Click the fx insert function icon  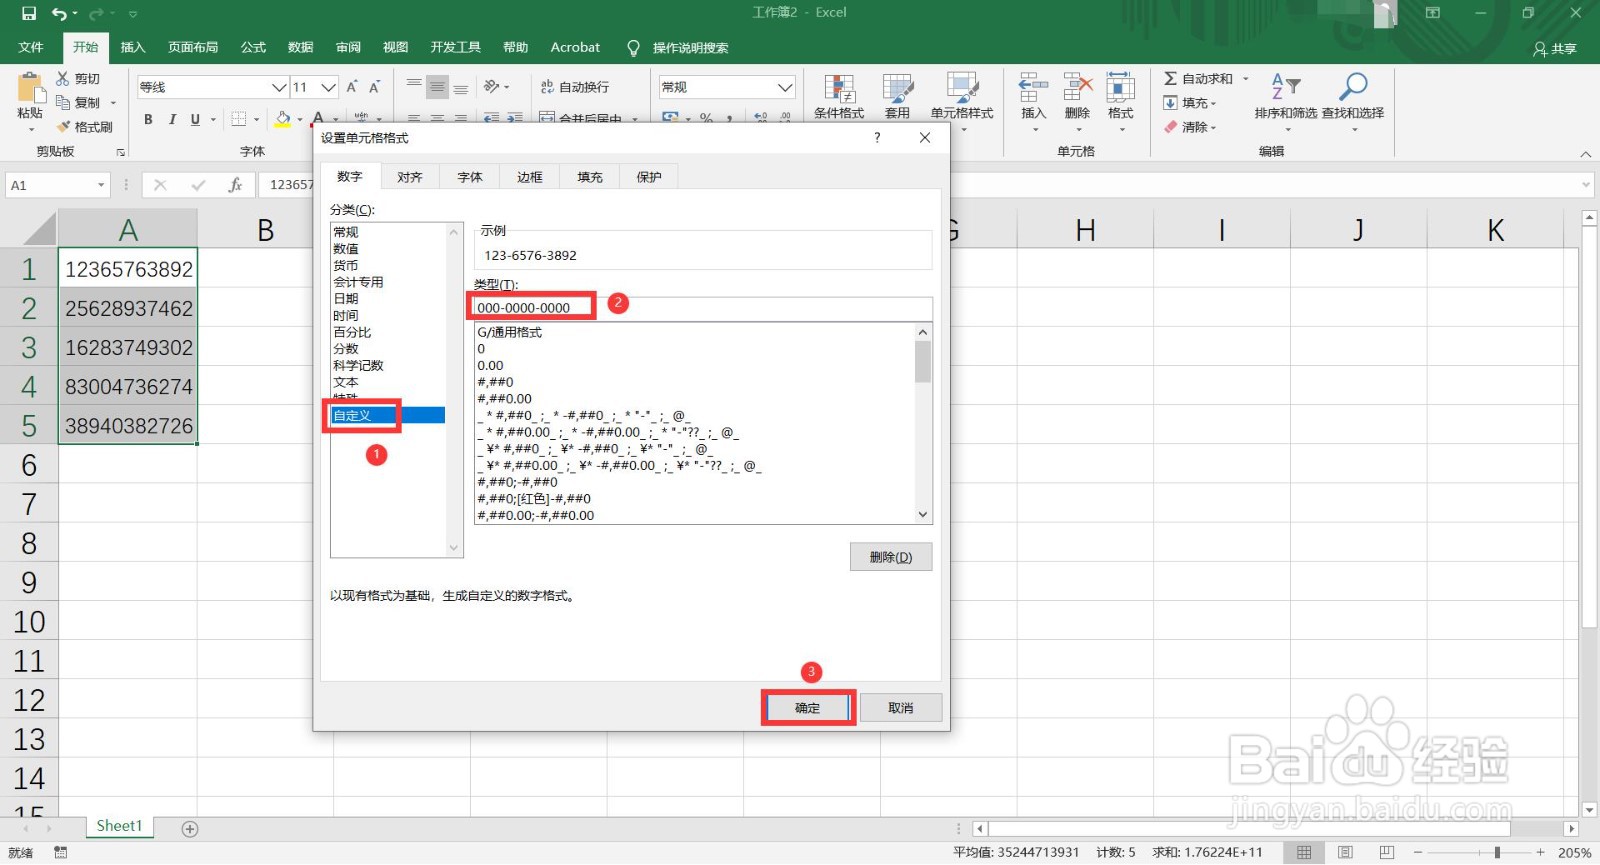[x=235, y=185]
